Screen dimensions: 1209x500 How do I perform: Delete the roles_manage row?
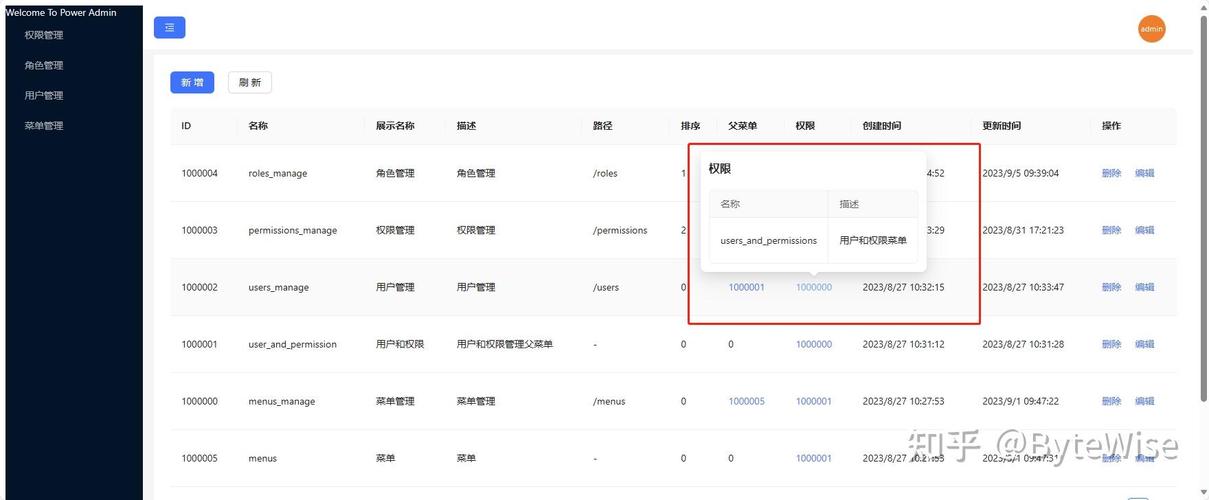[1111, 173]
